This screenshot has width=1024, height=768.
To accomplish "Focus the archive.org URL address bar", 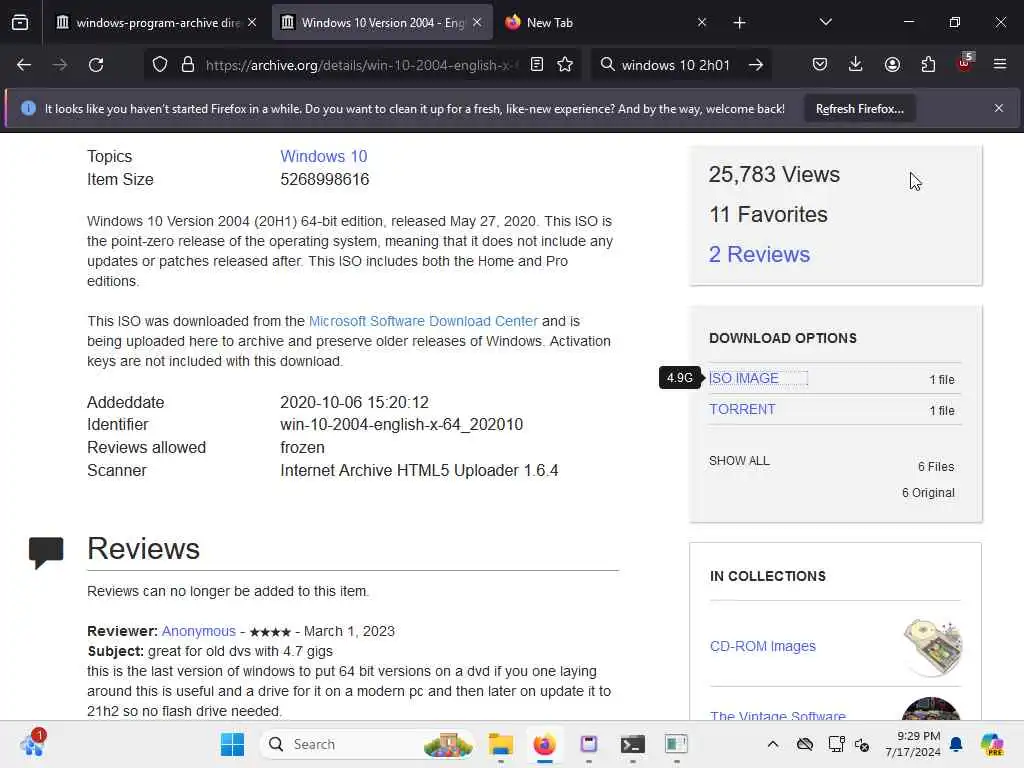I will point(361,65).
